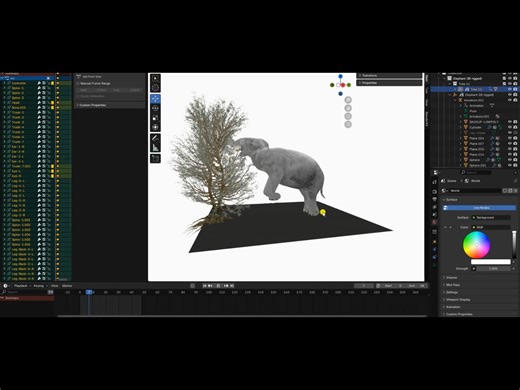Open the Marker menu in timeline
Viewport: 520px width, 390px height.
(67, 286)
